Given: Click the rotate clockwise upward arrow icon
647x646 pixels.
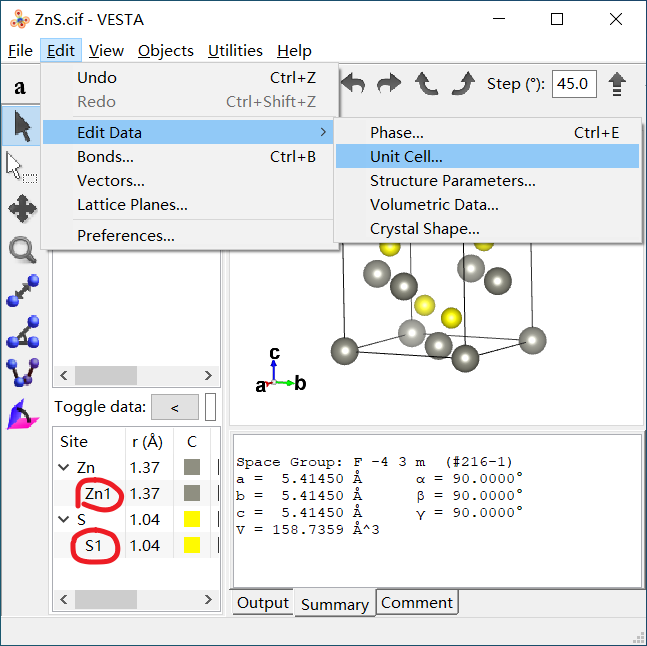Looking at the screenshot, I should (463, 84).
